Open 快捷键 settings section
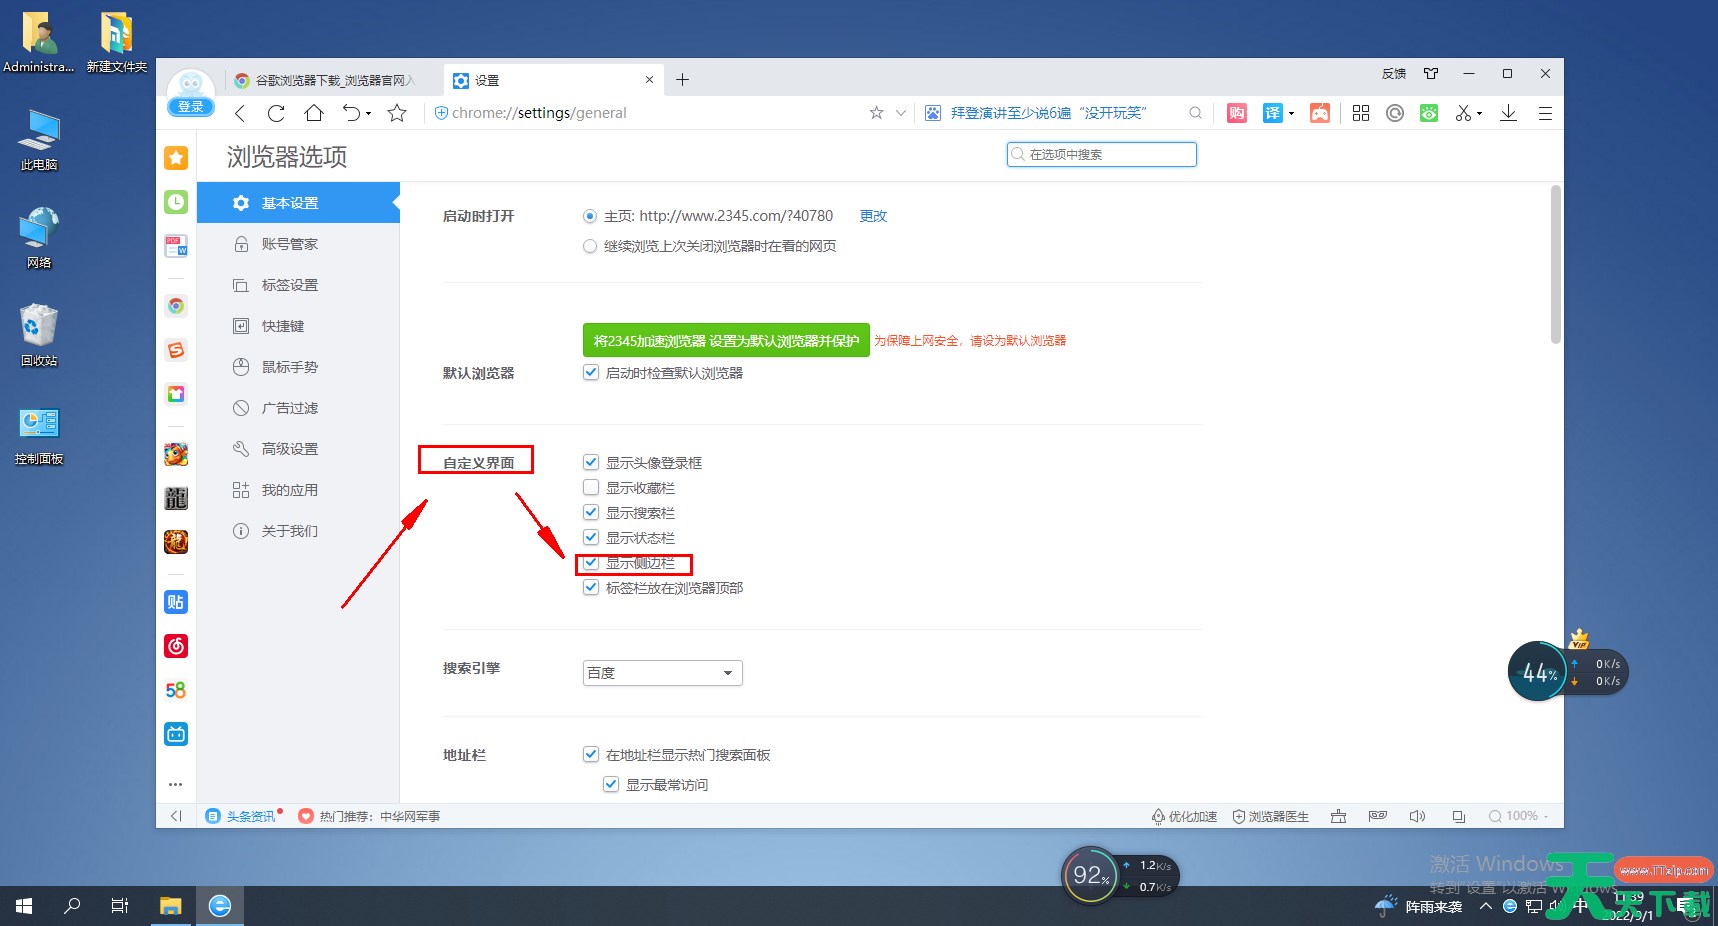Viewport: 1718px width, 926px height. [298, 326]
